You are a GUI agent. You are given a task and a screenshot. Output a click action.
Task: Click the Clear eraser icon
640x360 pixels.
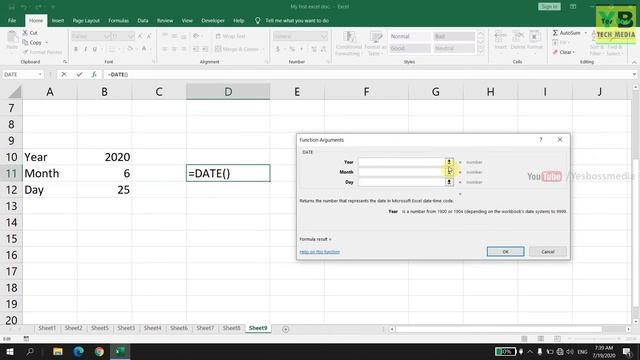tap(555, 52)
